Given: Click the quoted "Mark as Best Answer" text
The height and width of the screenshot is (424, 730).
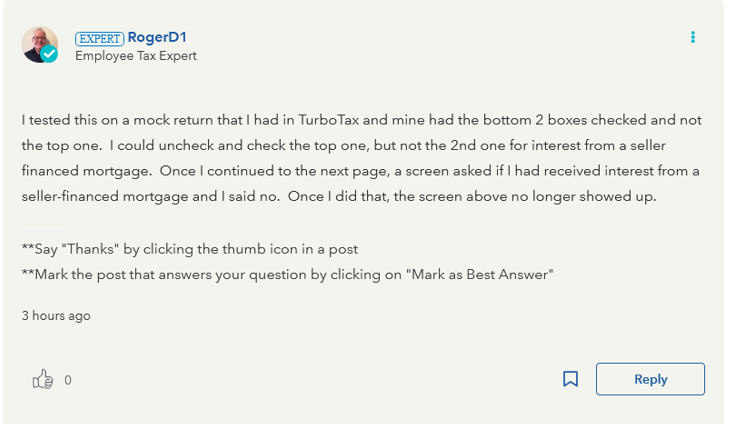Looking at the screenshot, I should pyautogui.click(x=479, y=274).
